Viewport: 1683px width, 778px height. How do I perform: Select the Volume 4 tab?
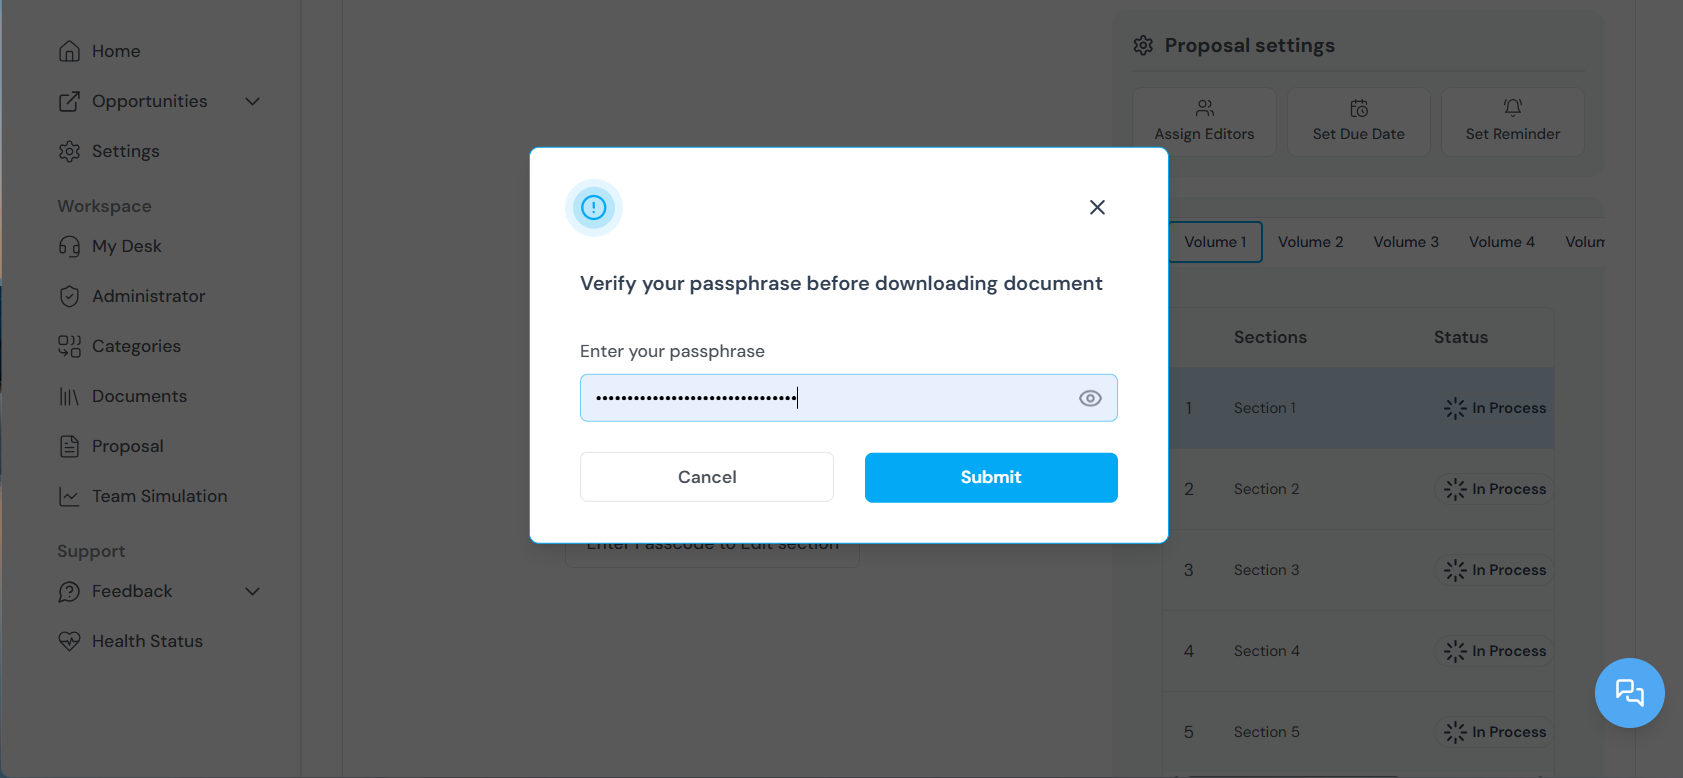coord(1501,242)
